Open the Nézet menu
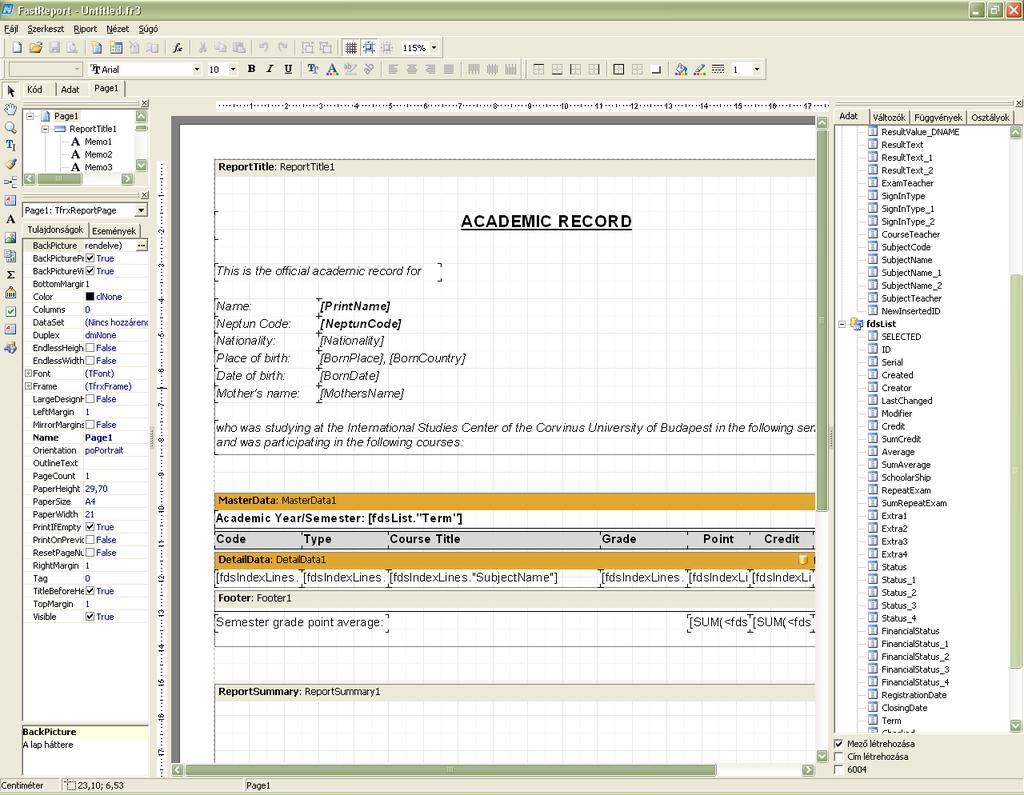Viewport: 1024px width, 795px height. point(118,29)
